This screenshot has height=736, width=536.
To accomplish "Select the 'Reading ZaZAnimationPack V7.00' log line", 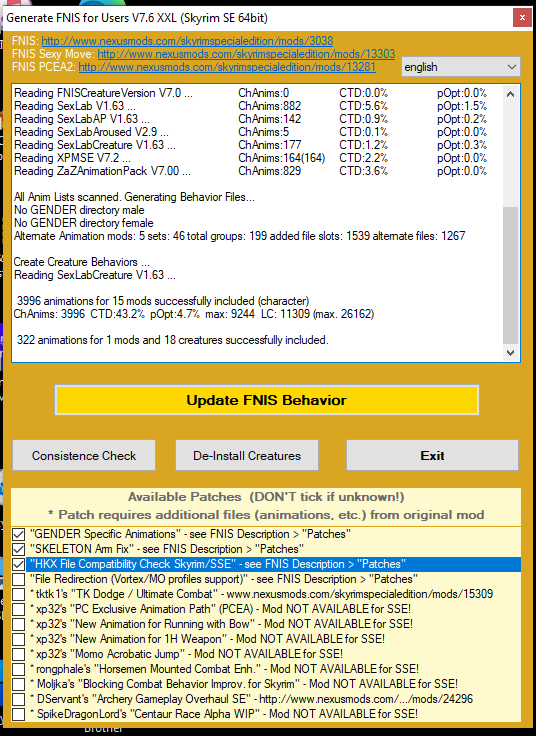I will click(250, 171).
